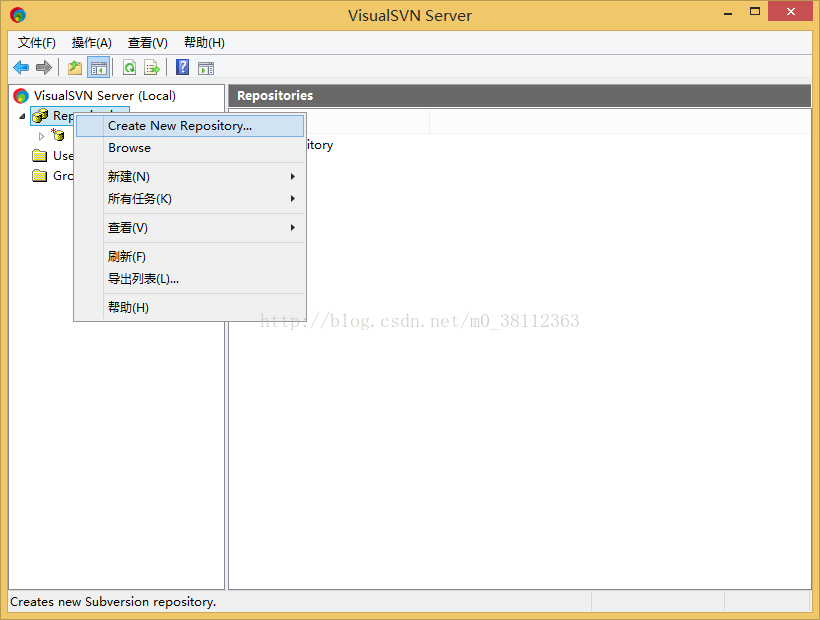This screenshot has width=820, height=620.
Task: Click the Up one level folder icon
Action: 75,67
